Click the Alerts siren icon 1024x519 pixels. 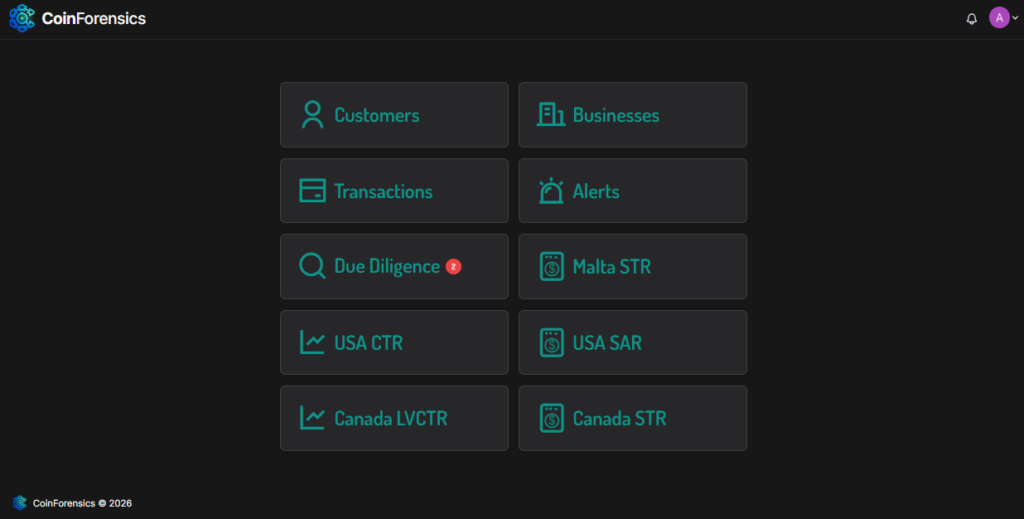tap(551, 191)
